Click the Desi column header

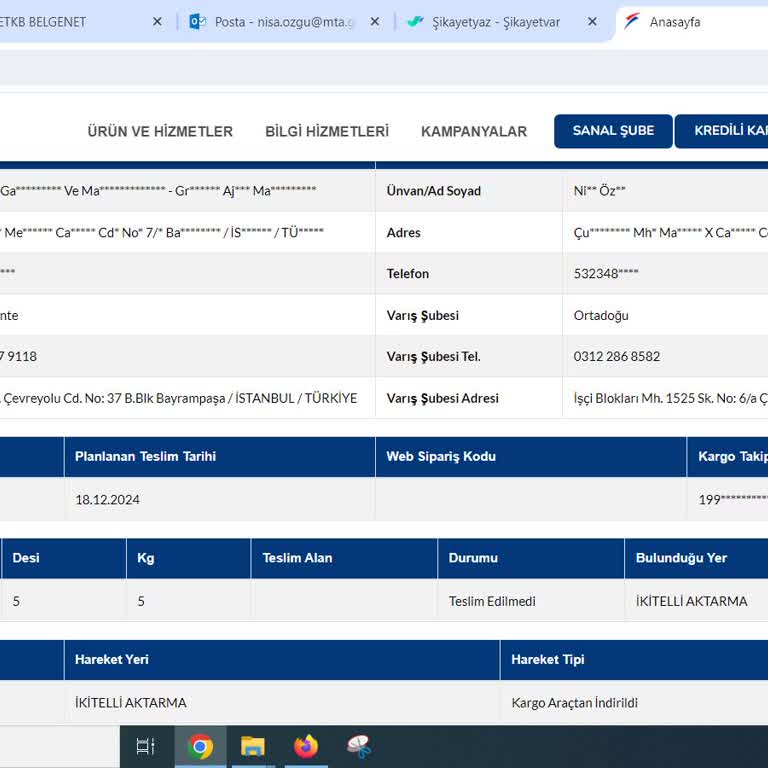coord(64,558)
